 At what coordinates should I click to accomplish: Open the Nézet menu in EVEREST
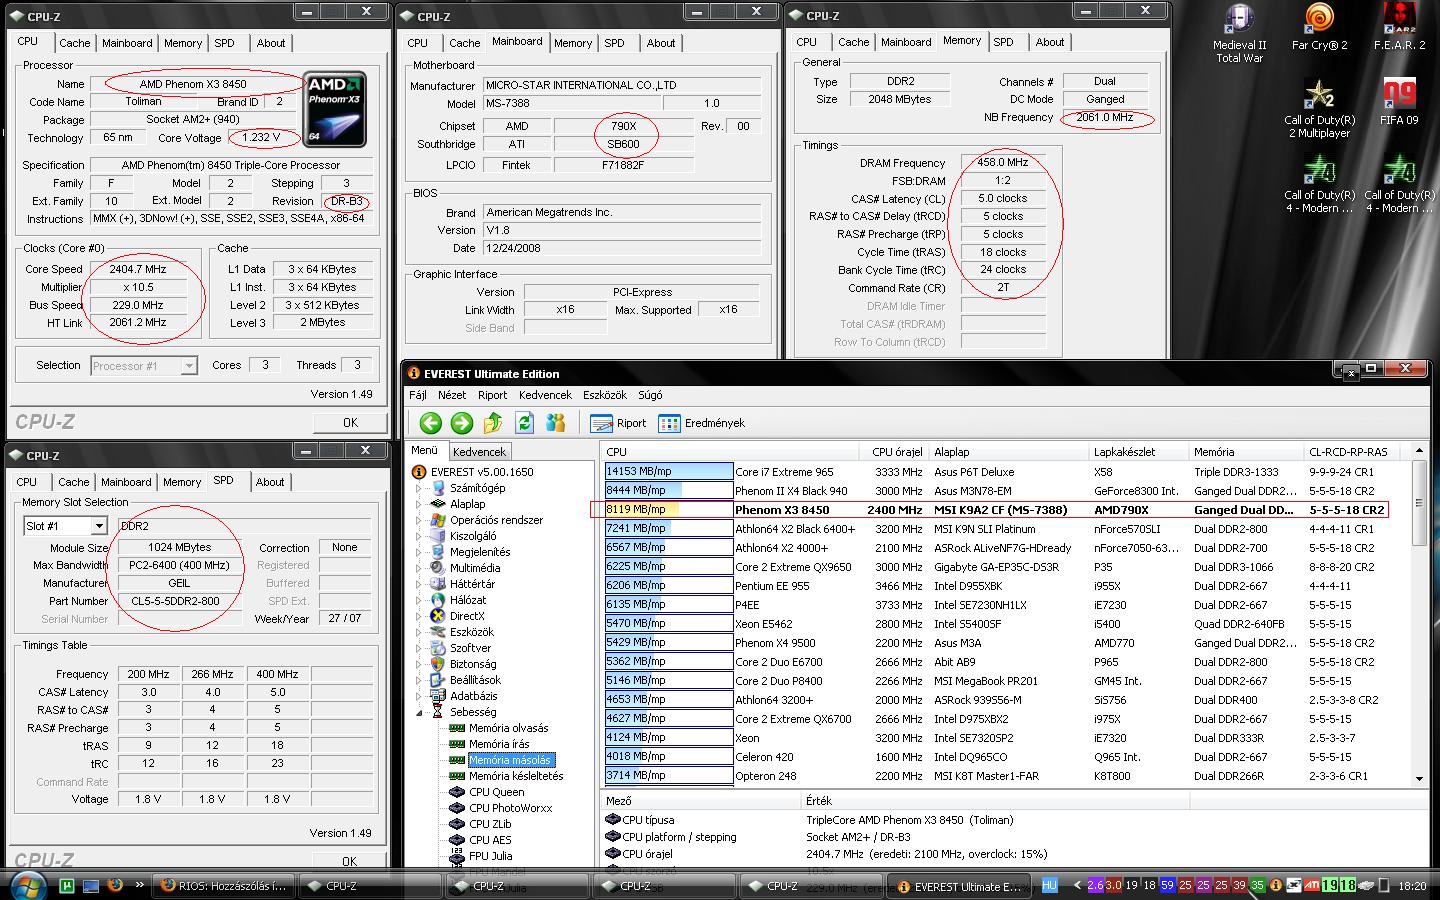tap(452, 395)
